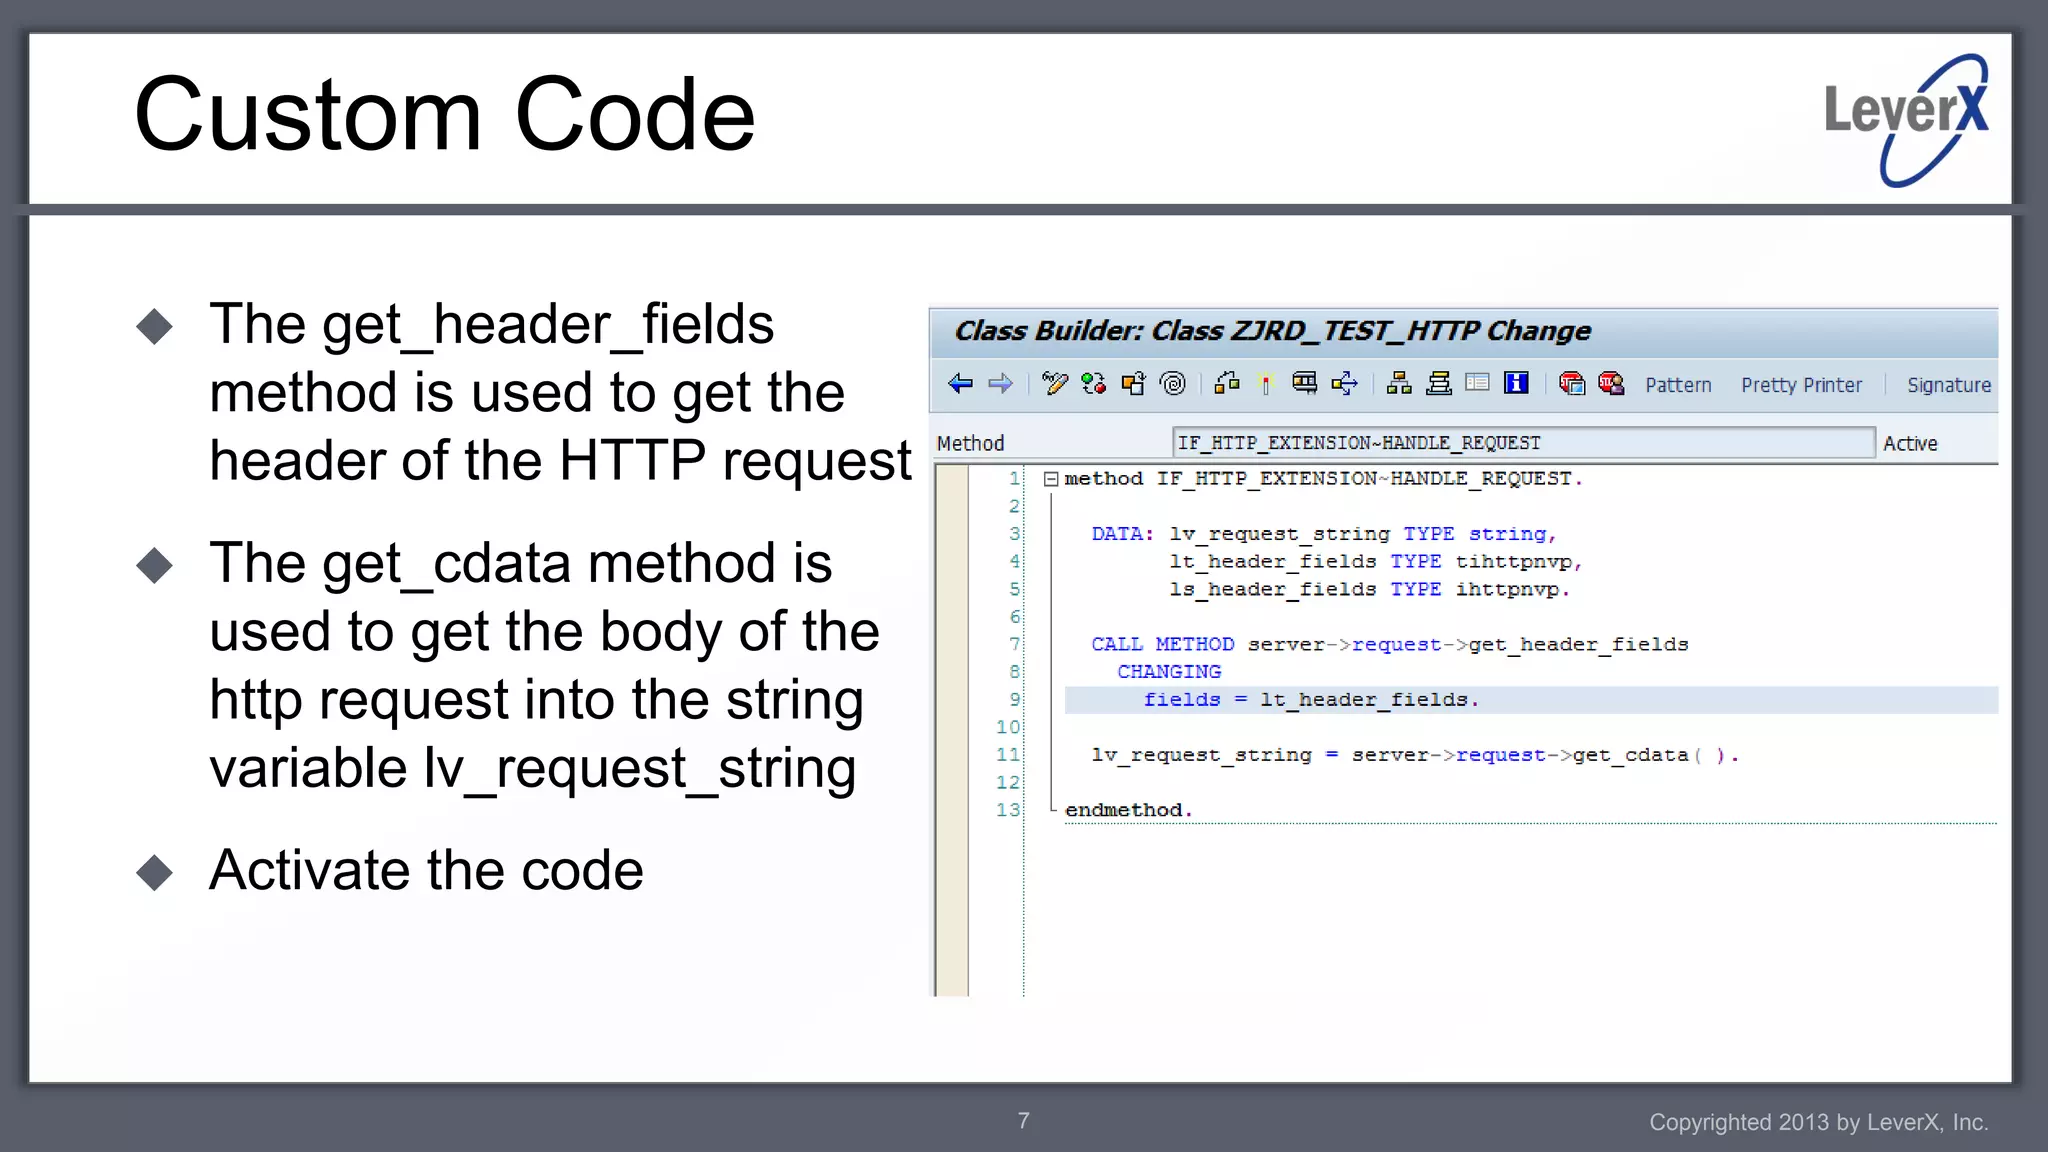The width and height of the screenshot is (2048, 1152).
Task: Click line number 11 in gutter
Action: pos(1008,755)
